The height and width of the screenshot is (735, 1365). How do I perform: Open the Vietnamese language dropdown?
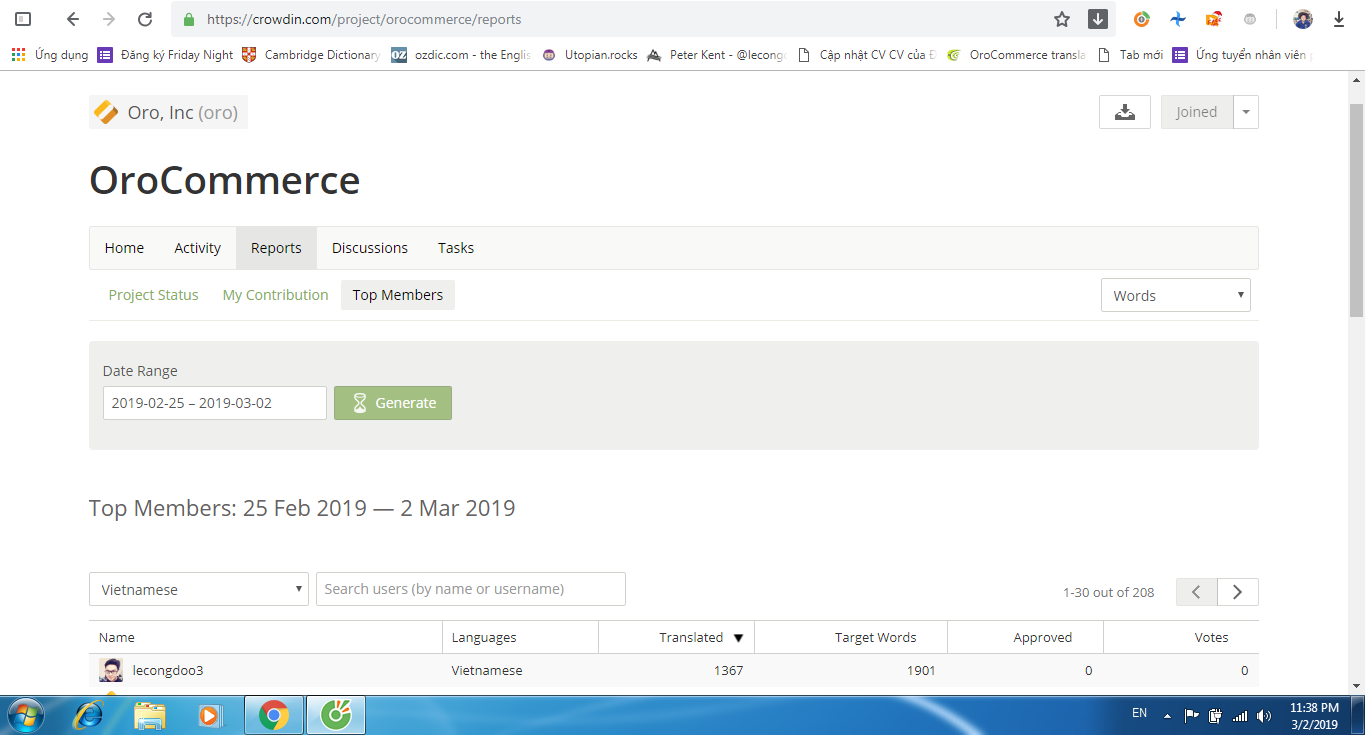coord(198,589)
